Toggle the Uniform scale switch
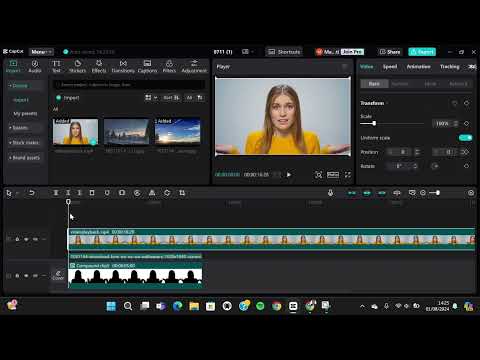Image resolution: width=480 pixels, height=360 pixels. click(466, 138)
